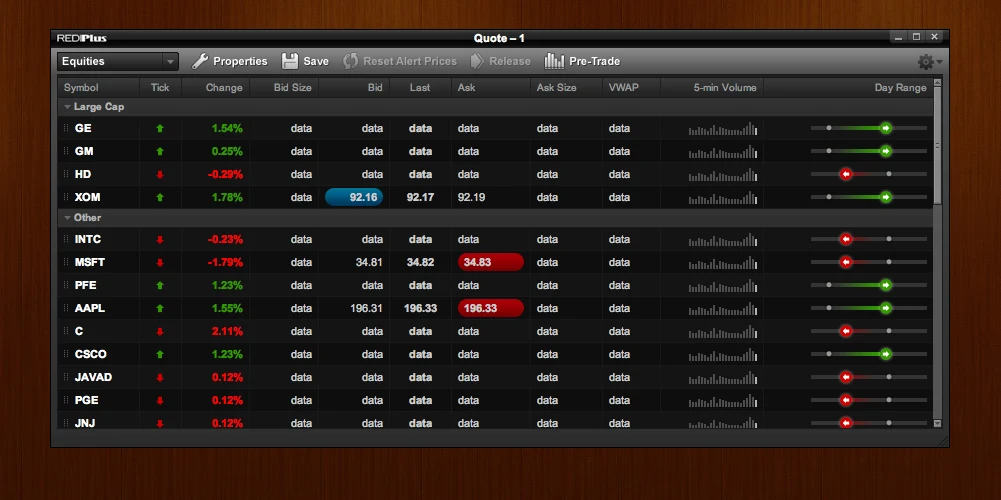
Task: Click the vertical scrollbar thumb
Action: 937,146
